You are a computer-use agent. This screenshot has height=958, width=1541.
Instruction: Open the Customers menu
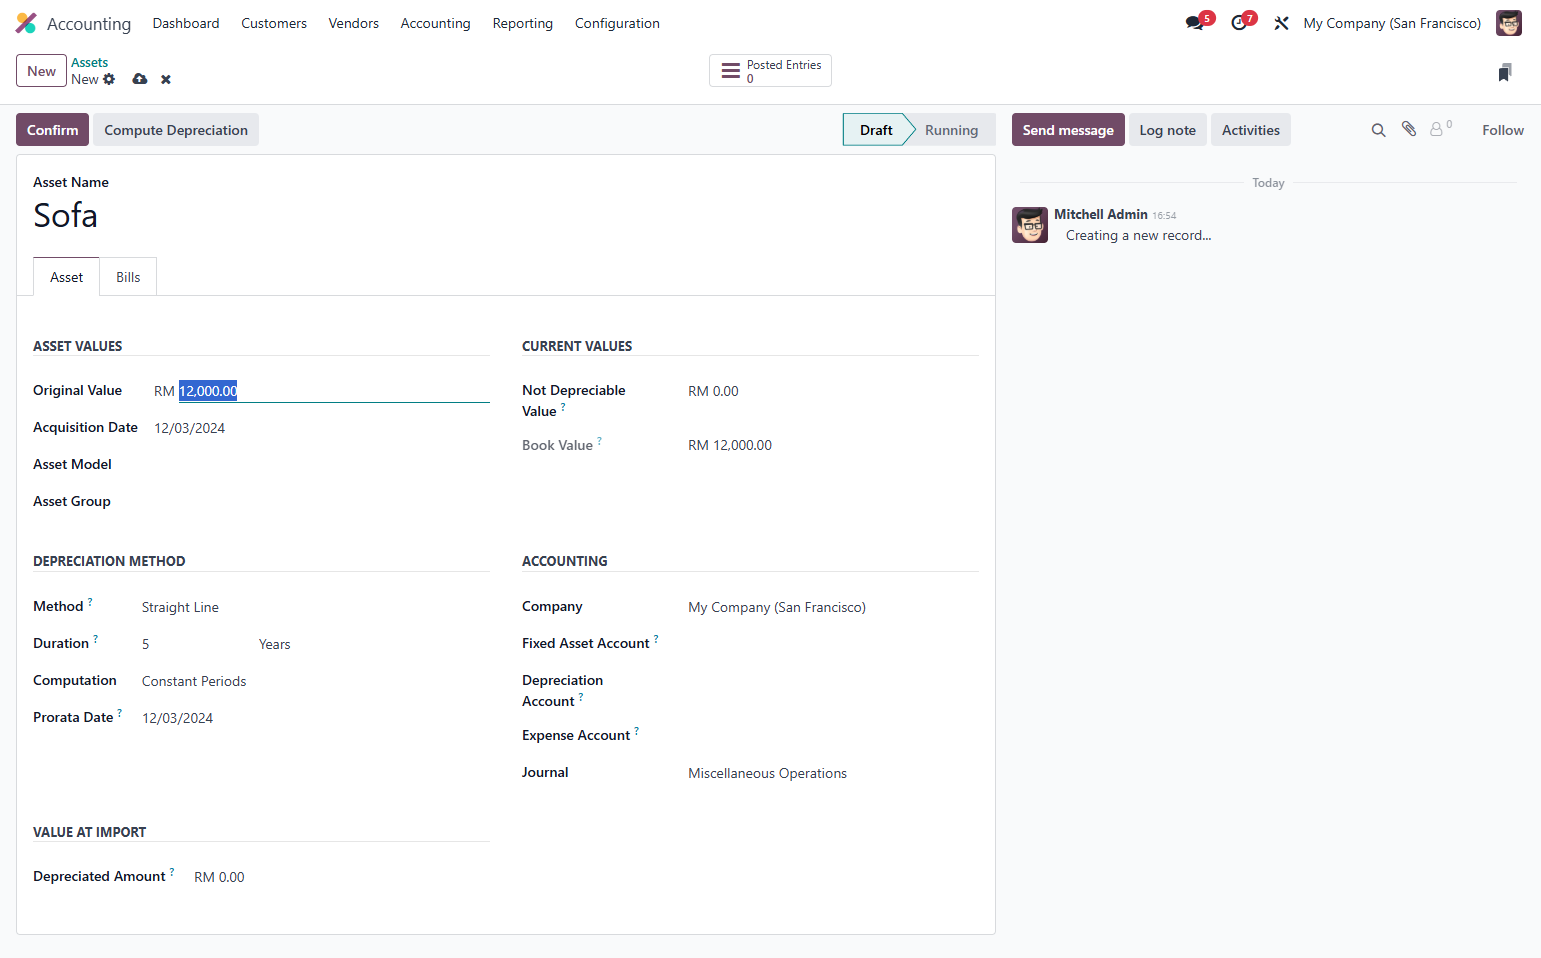click(274, 23)
